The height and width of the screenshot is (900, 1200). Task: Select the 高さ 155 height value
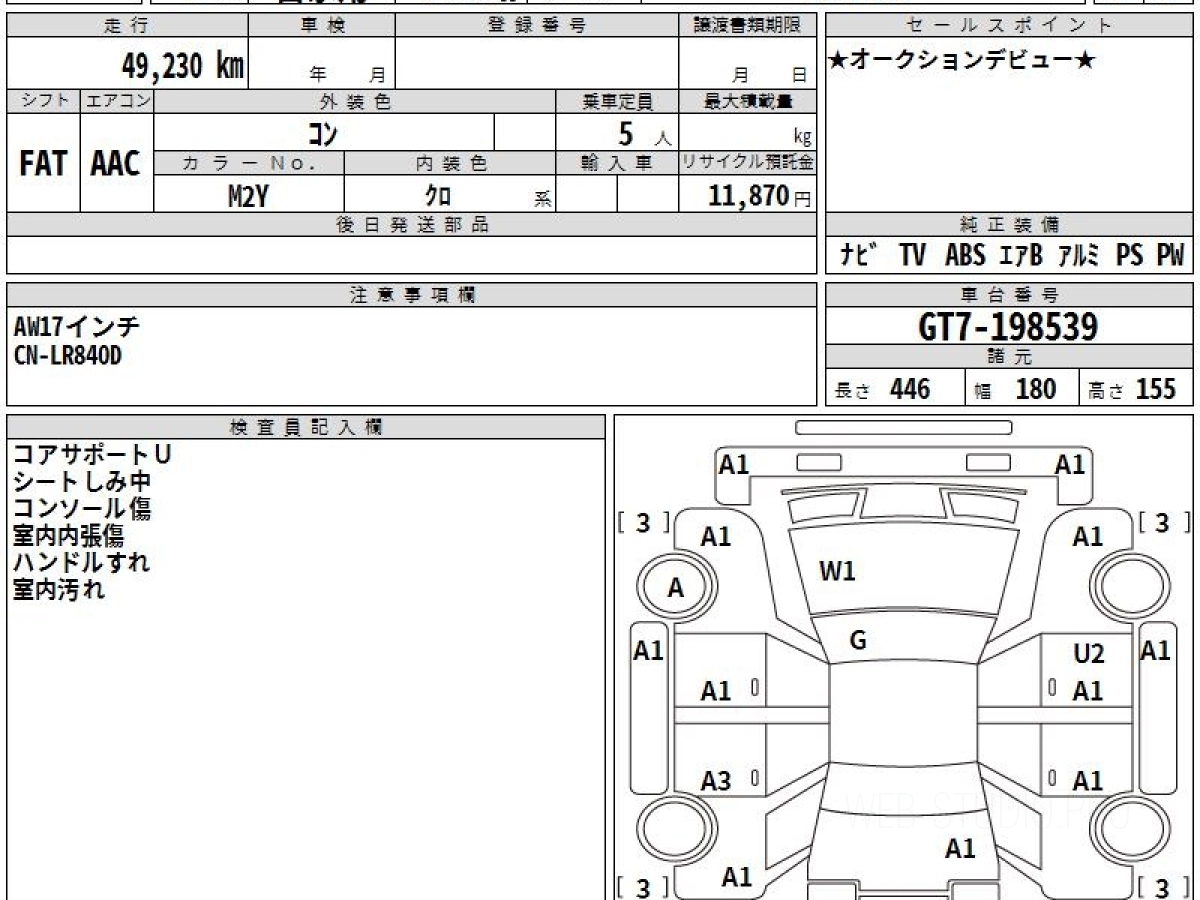coord(1132,389)
